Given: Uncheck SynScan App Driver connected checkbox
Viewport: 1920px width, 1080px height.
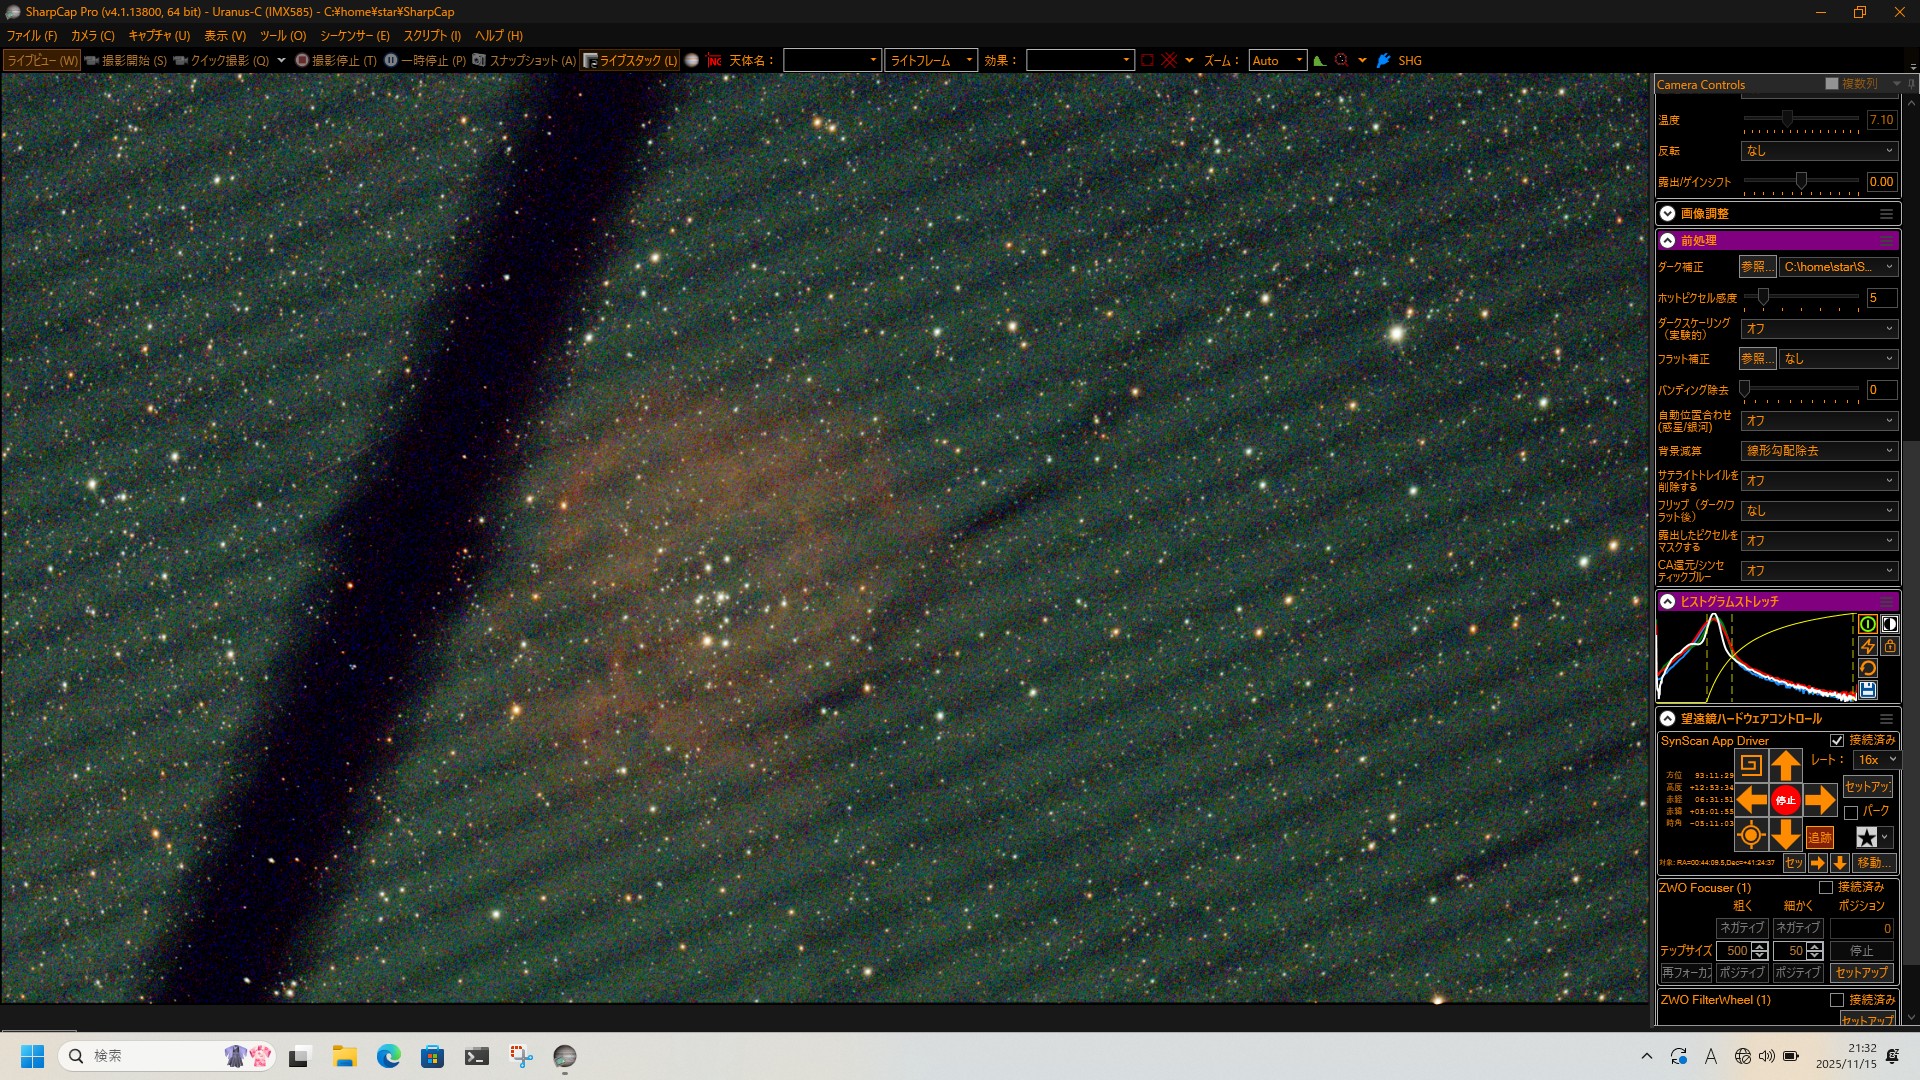Looking at the screenshot, I should (1837, 741).
